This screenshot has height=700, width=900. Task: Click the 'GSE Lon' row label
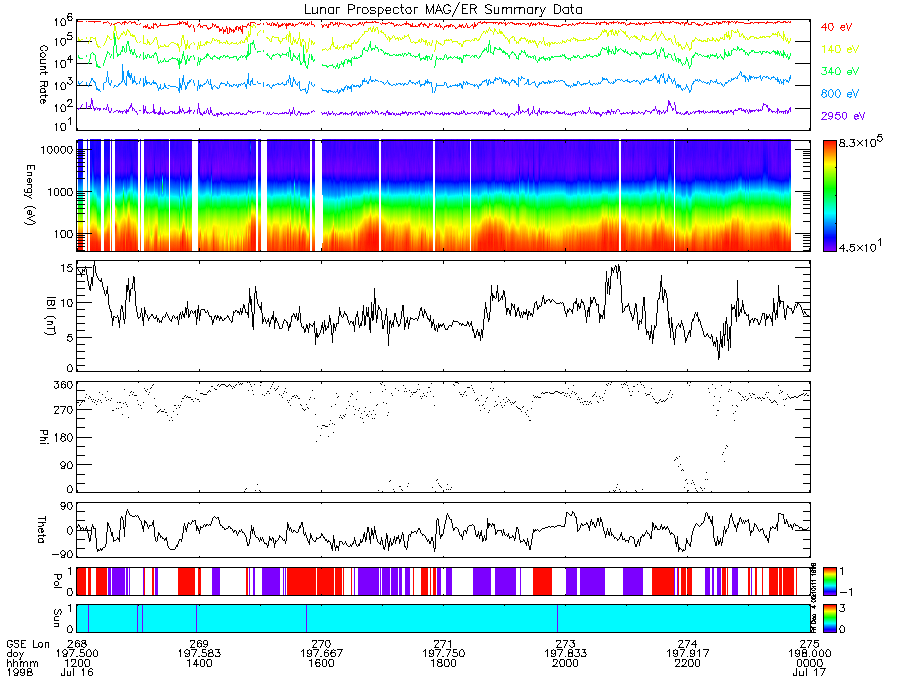point(28,644)
